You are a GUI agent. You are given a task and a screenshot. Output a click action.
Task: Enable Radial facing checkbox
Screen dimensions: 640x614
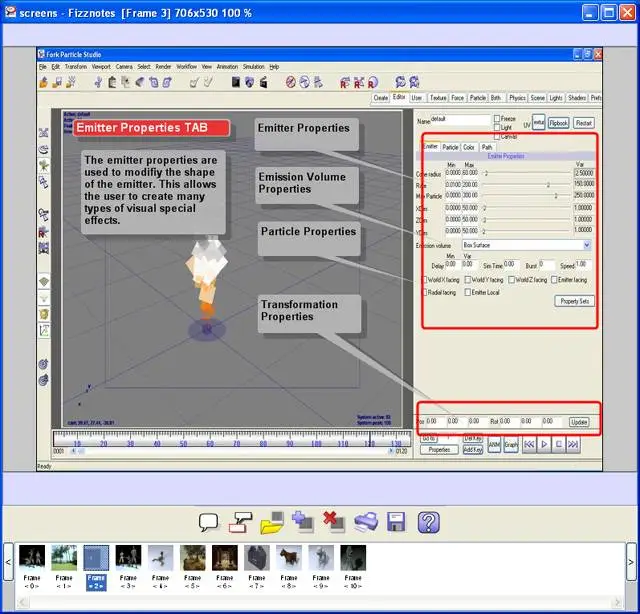pyautogui.click(x=424, y=292)
